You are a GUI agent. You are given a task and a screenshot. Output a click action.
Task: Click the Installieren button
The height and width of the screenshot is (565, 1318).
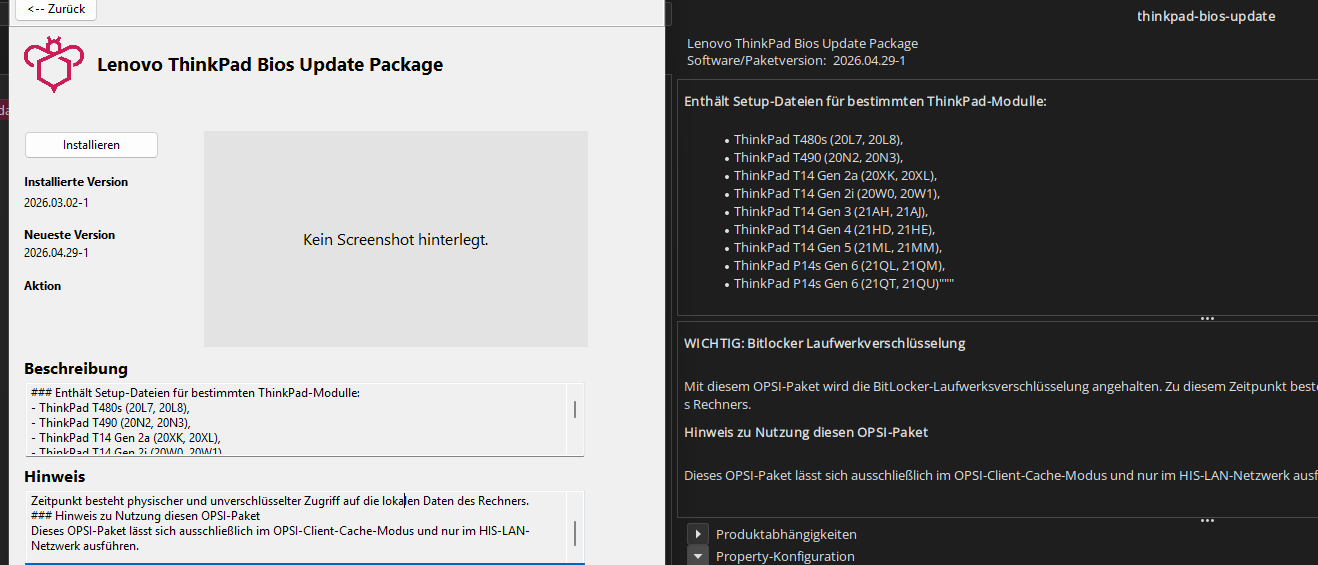[91, 145]
